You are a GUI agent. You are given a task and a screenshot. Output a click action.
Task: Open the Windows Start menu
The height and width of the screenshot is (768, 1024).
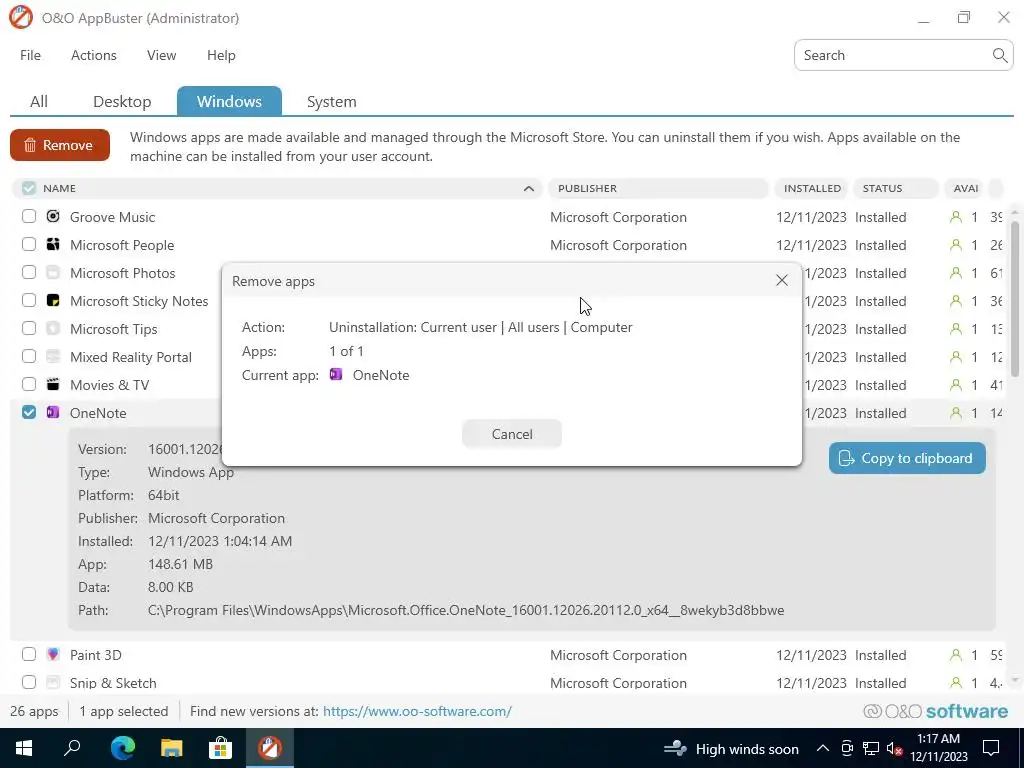24,748
